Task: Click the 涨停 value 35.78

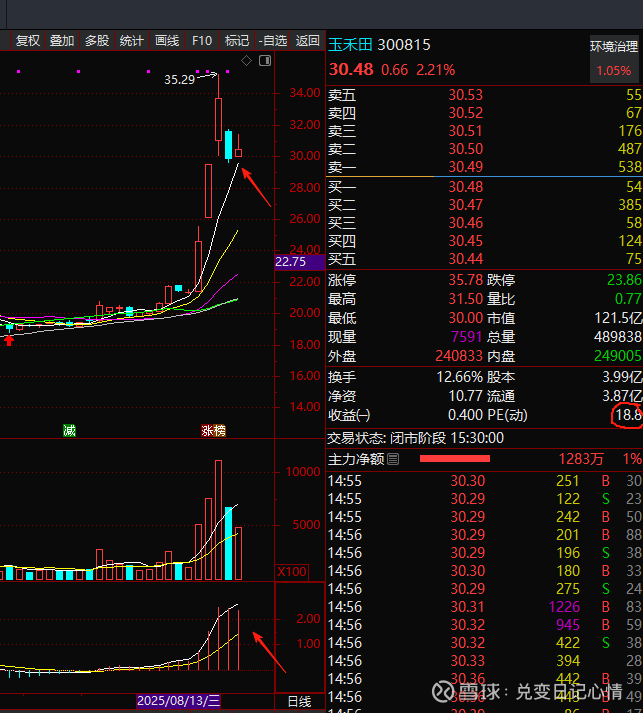Action: coord(466,280)
